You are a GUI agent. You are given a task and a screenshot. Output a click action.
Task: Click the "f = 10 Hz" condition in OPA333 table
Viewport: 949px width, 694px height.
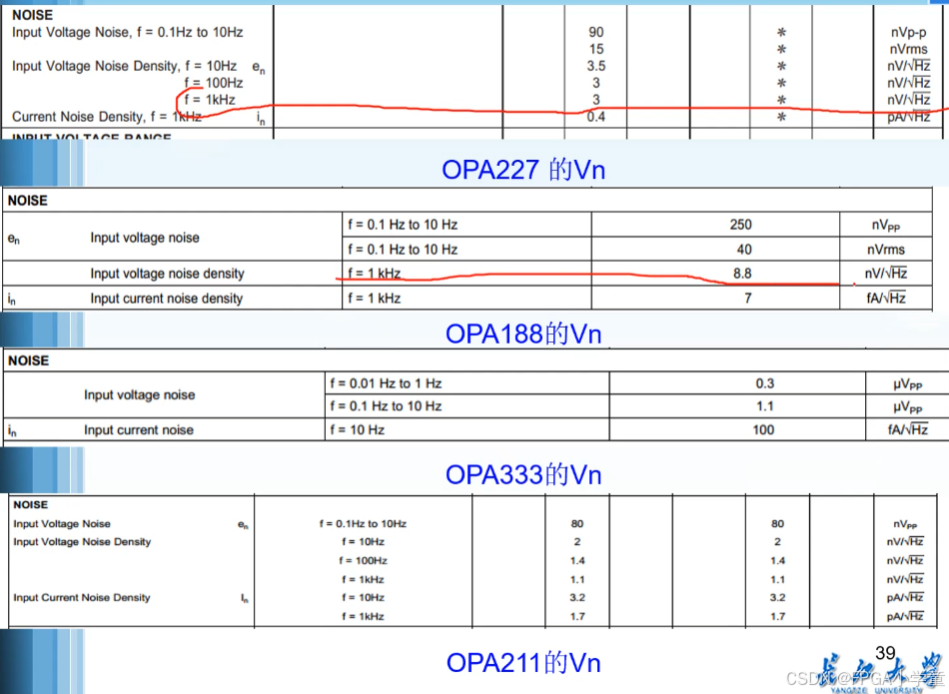358,430
